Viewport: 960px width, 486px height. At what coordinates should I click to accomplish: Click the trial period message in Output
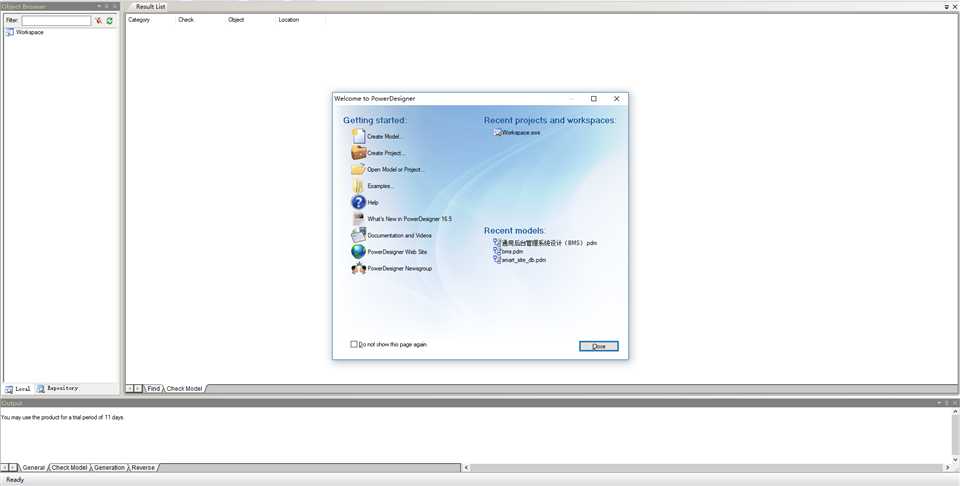point(62,417)
